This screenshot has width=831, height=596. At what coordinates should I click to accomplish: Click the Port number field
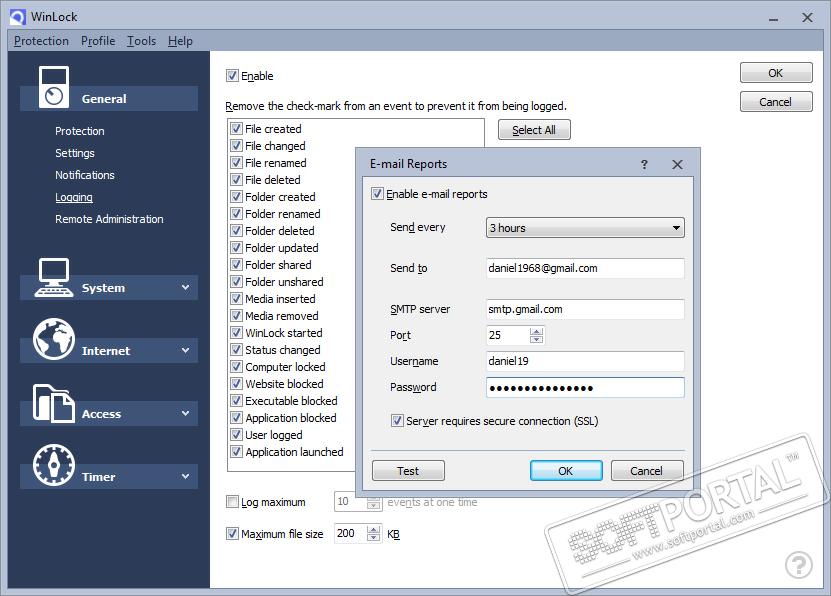(508, 335)
